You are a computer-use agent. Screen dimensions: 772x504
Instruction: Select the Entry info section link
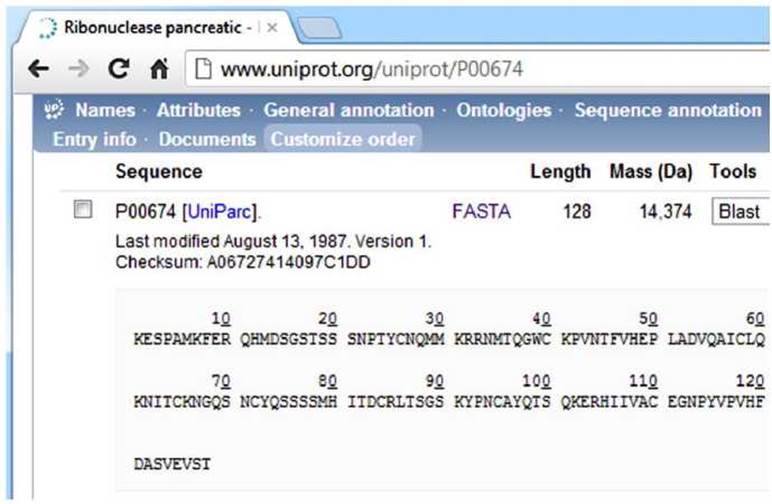[x=95, y=139]
